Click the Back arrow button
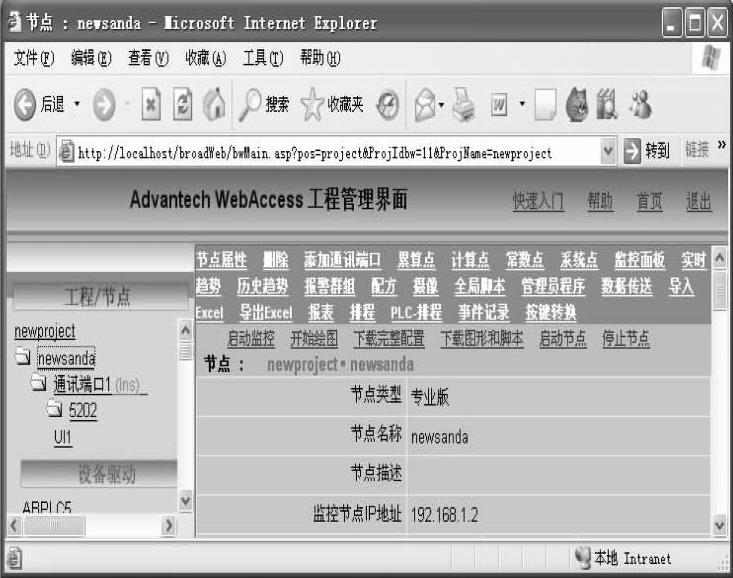Screen dimensions: 733x578 click(x=25, y=105)
